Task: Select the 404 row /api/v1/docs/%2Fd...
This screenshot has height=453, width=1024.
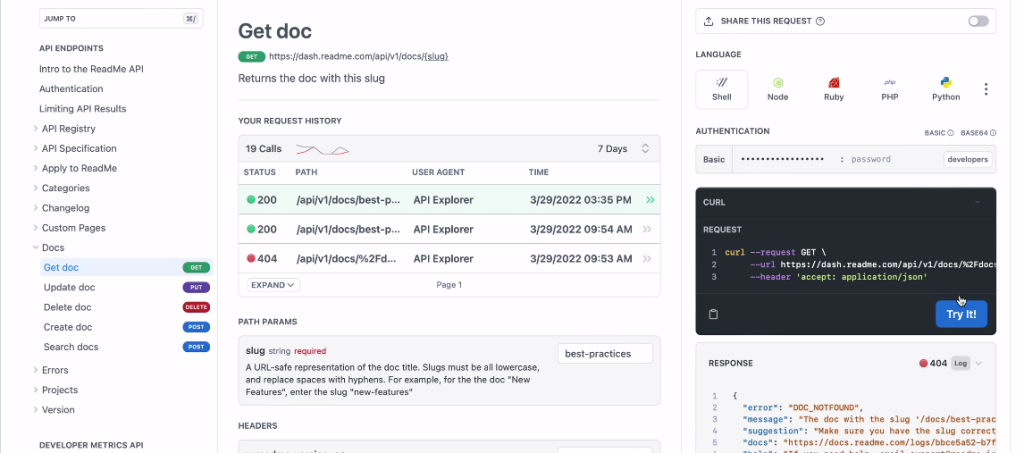Action: pos(449,259)
